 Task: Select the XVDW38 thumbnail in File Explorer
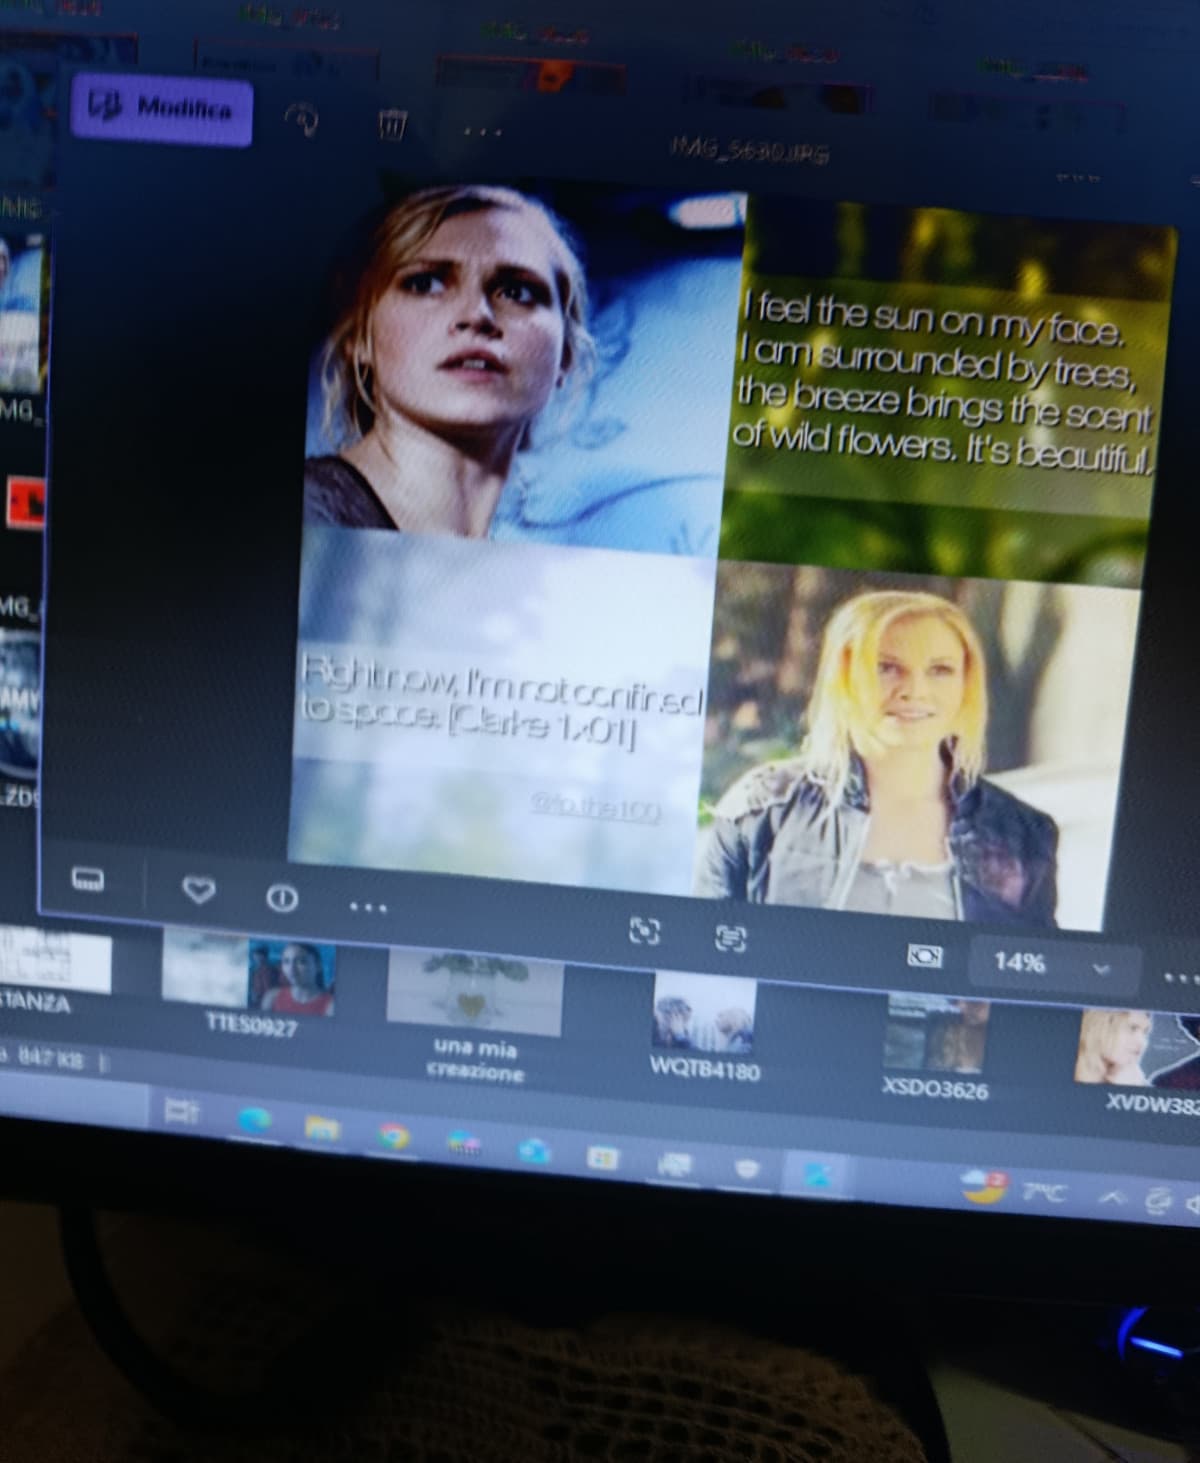pyautogui.click(x=1138, y=1049)
